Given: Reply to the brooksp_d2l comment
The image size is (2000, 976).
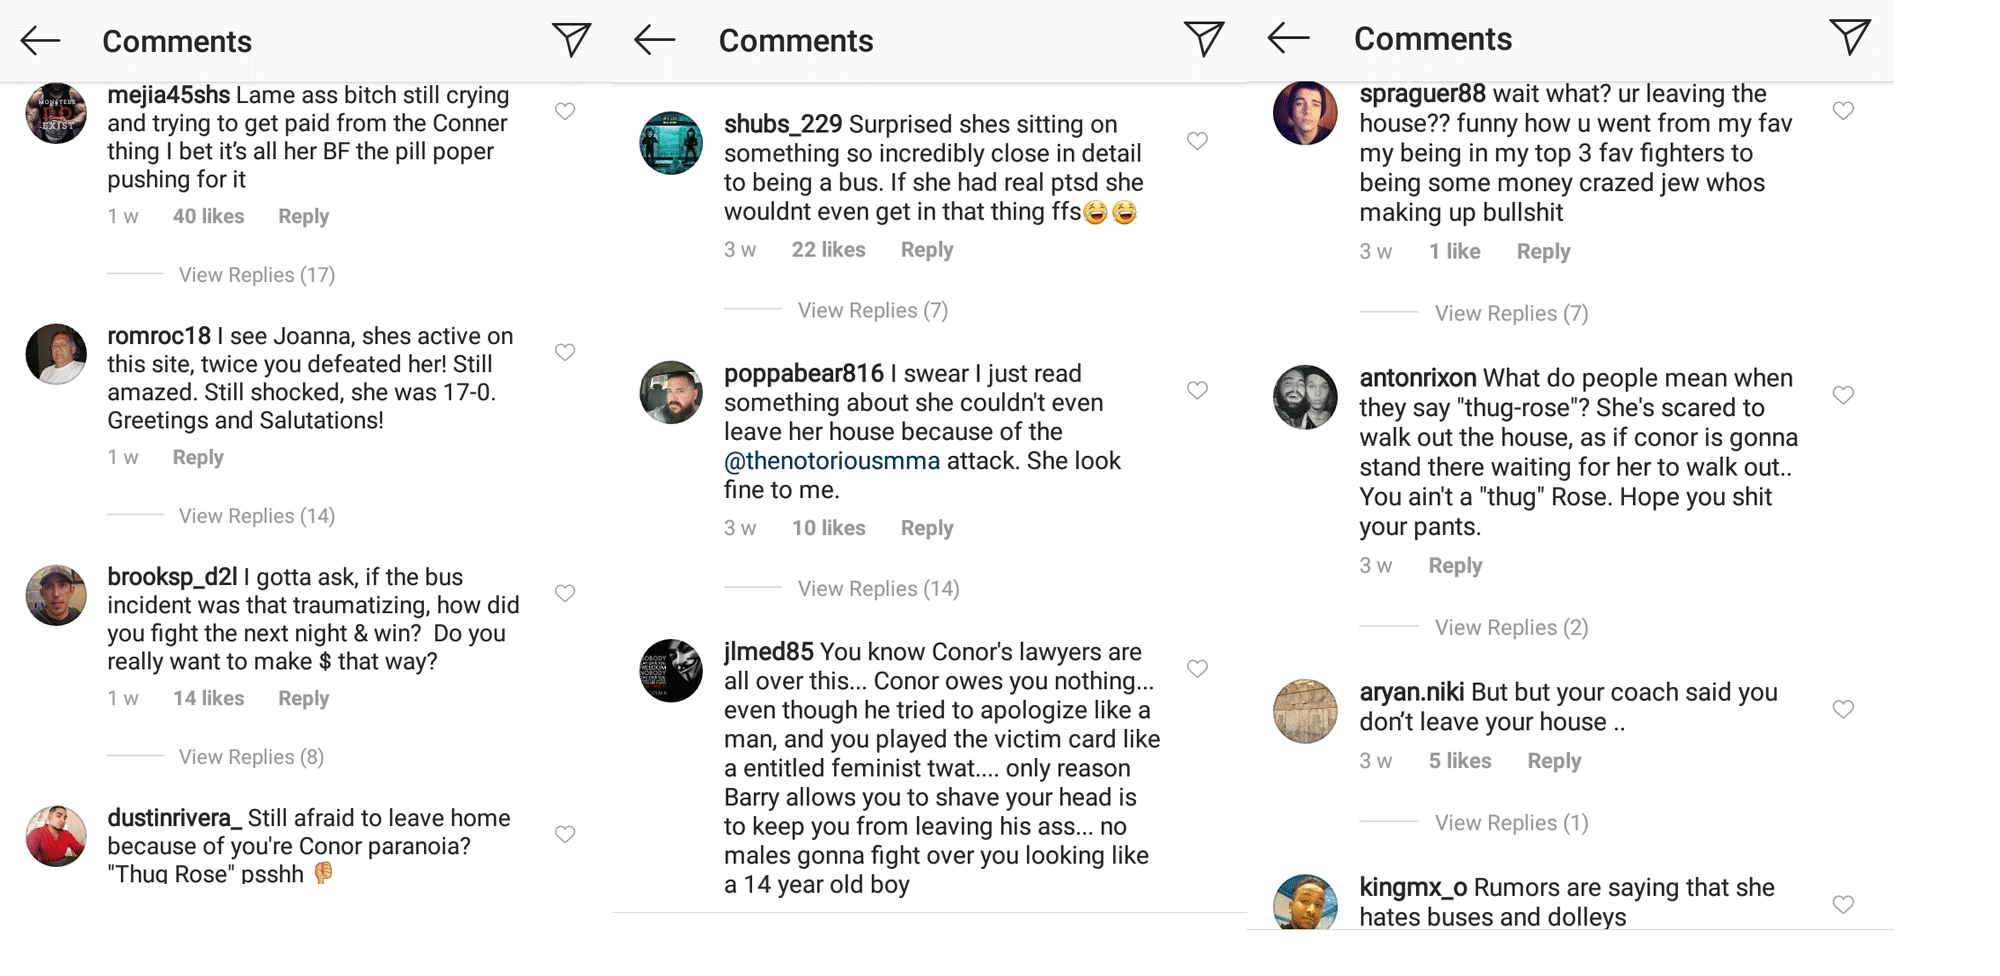Looking at the screenshot, I should pos(303,699).
